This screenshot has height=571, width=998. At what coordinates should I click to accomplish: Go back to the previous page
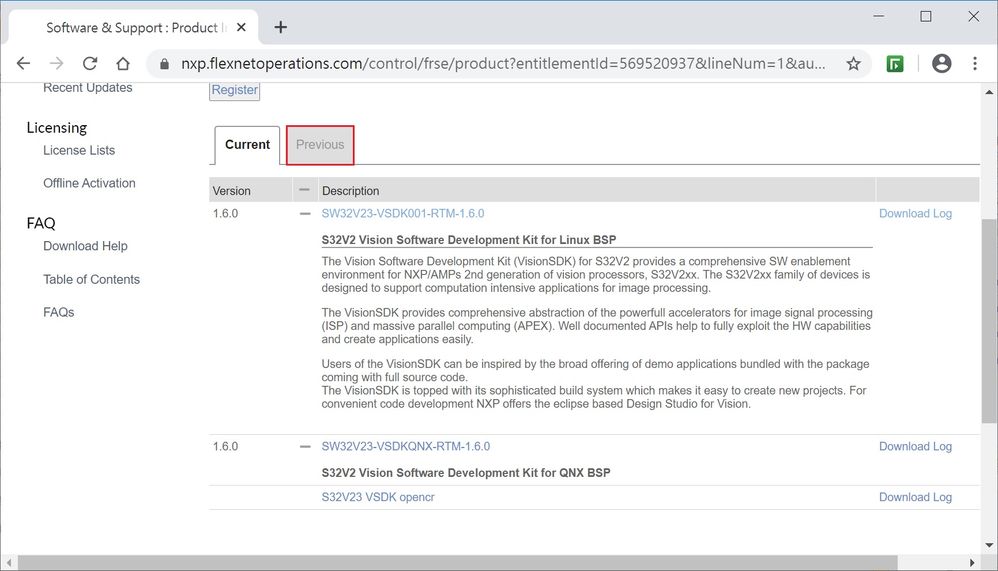click(x=24, y=63)
